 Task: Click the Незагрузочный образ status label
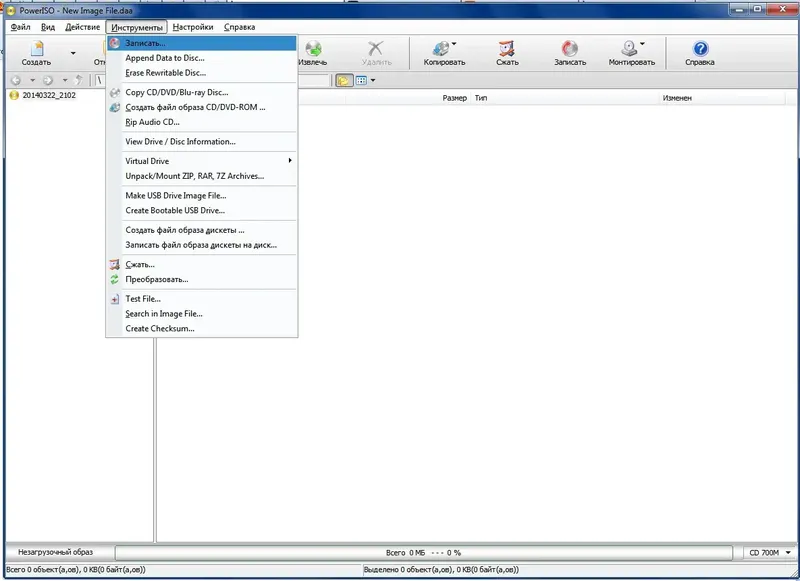tap(56, 552)
